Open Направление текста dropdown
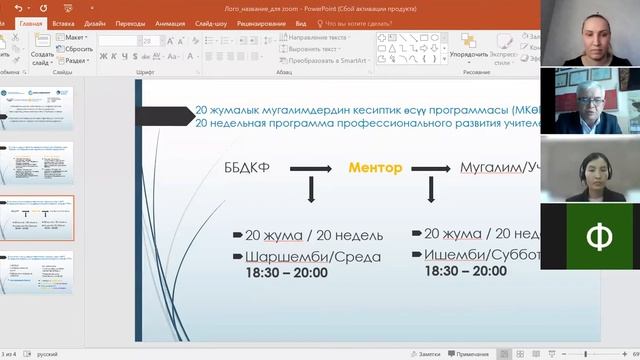 pos(314,37)
